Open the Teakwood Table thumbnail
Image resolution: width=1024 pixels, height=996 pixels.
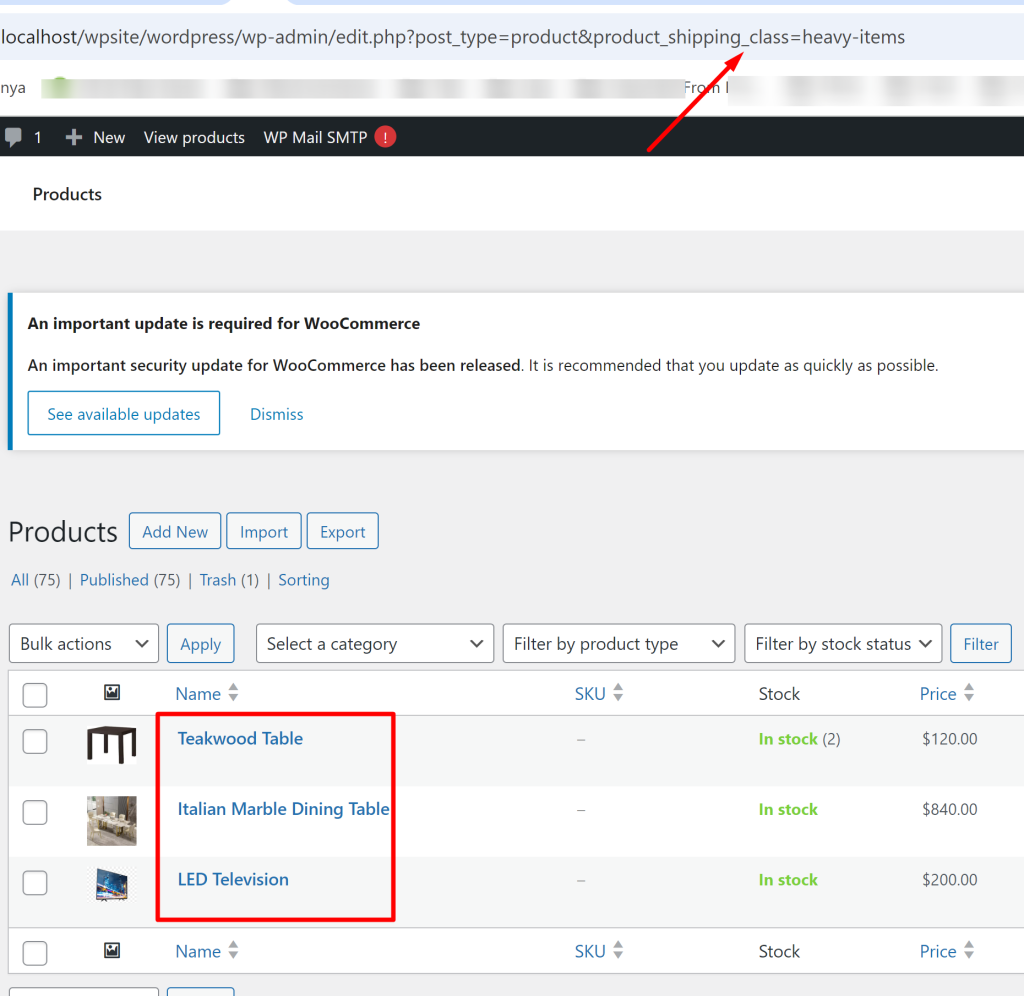coord(112,745)
